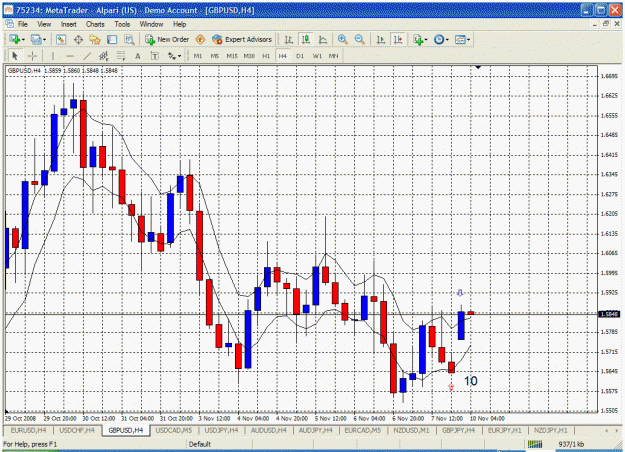Screen dimensions: 625x452
Task: Switch to the USDCHF,H4 chart tab
Action: point(77,430)
